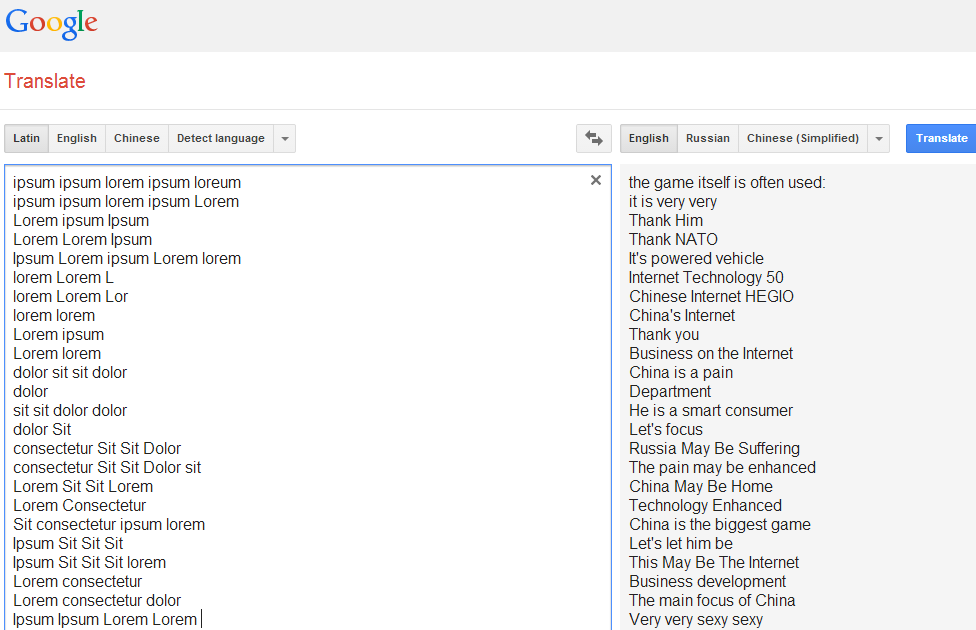Image resolution: width=976 pixels, height=630 pixels.
Task: Select Chinese (Simplified) as target language
Action: (x=803, y=138)
